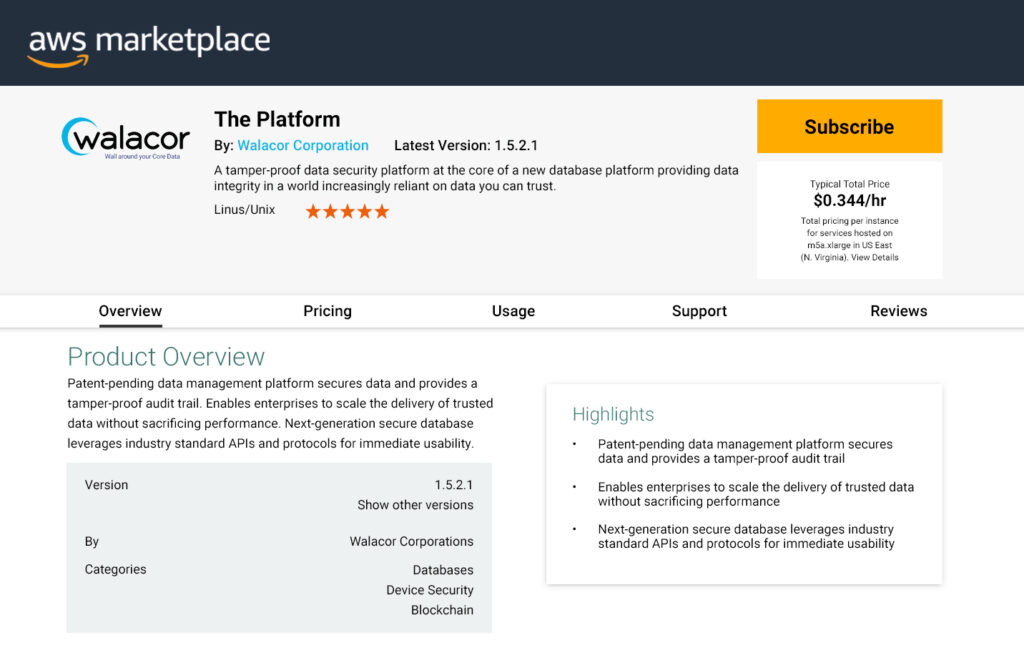
Task: Switch to the Pricing tab
Action: [327, 311]
